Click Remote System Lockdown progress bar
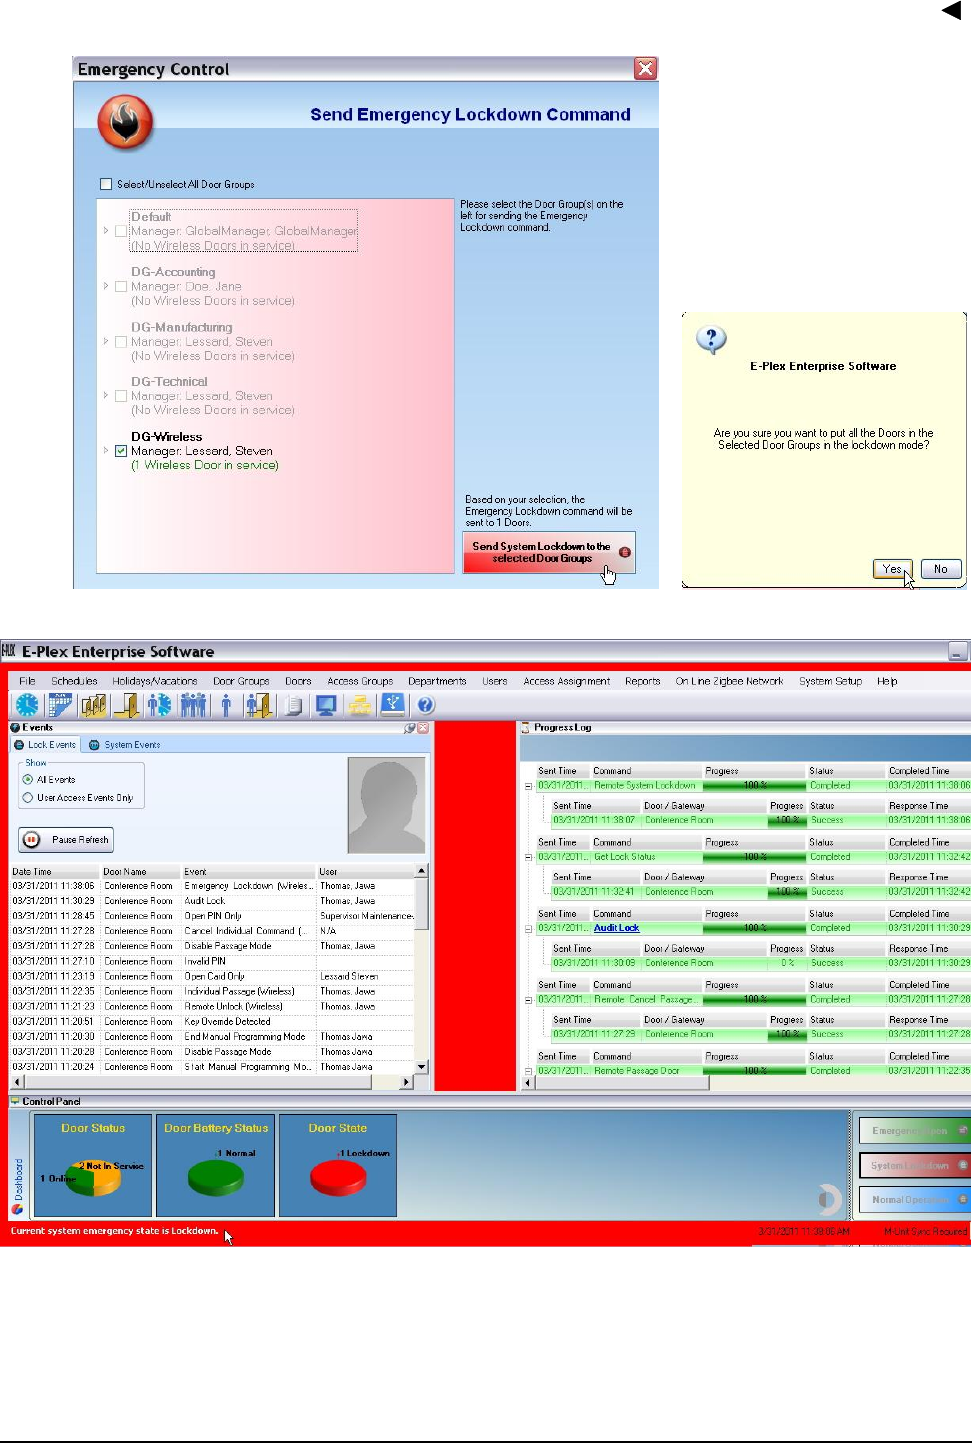Screen dimensions: 972x1443 pos(755,786)
